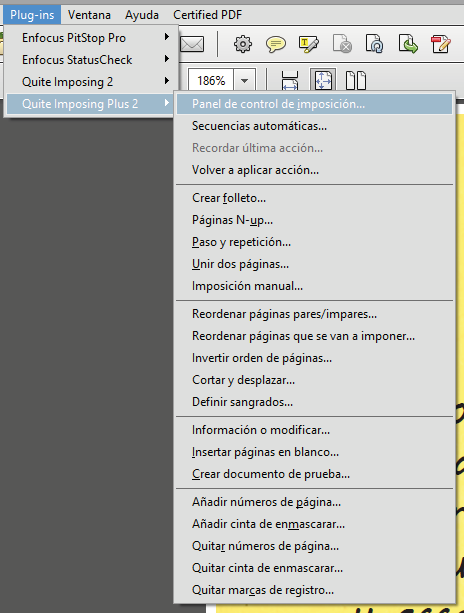The width and height of the screenshot is (464, 613).
Task: Choose Quitar marcas de registro
Action: [314, 590]
